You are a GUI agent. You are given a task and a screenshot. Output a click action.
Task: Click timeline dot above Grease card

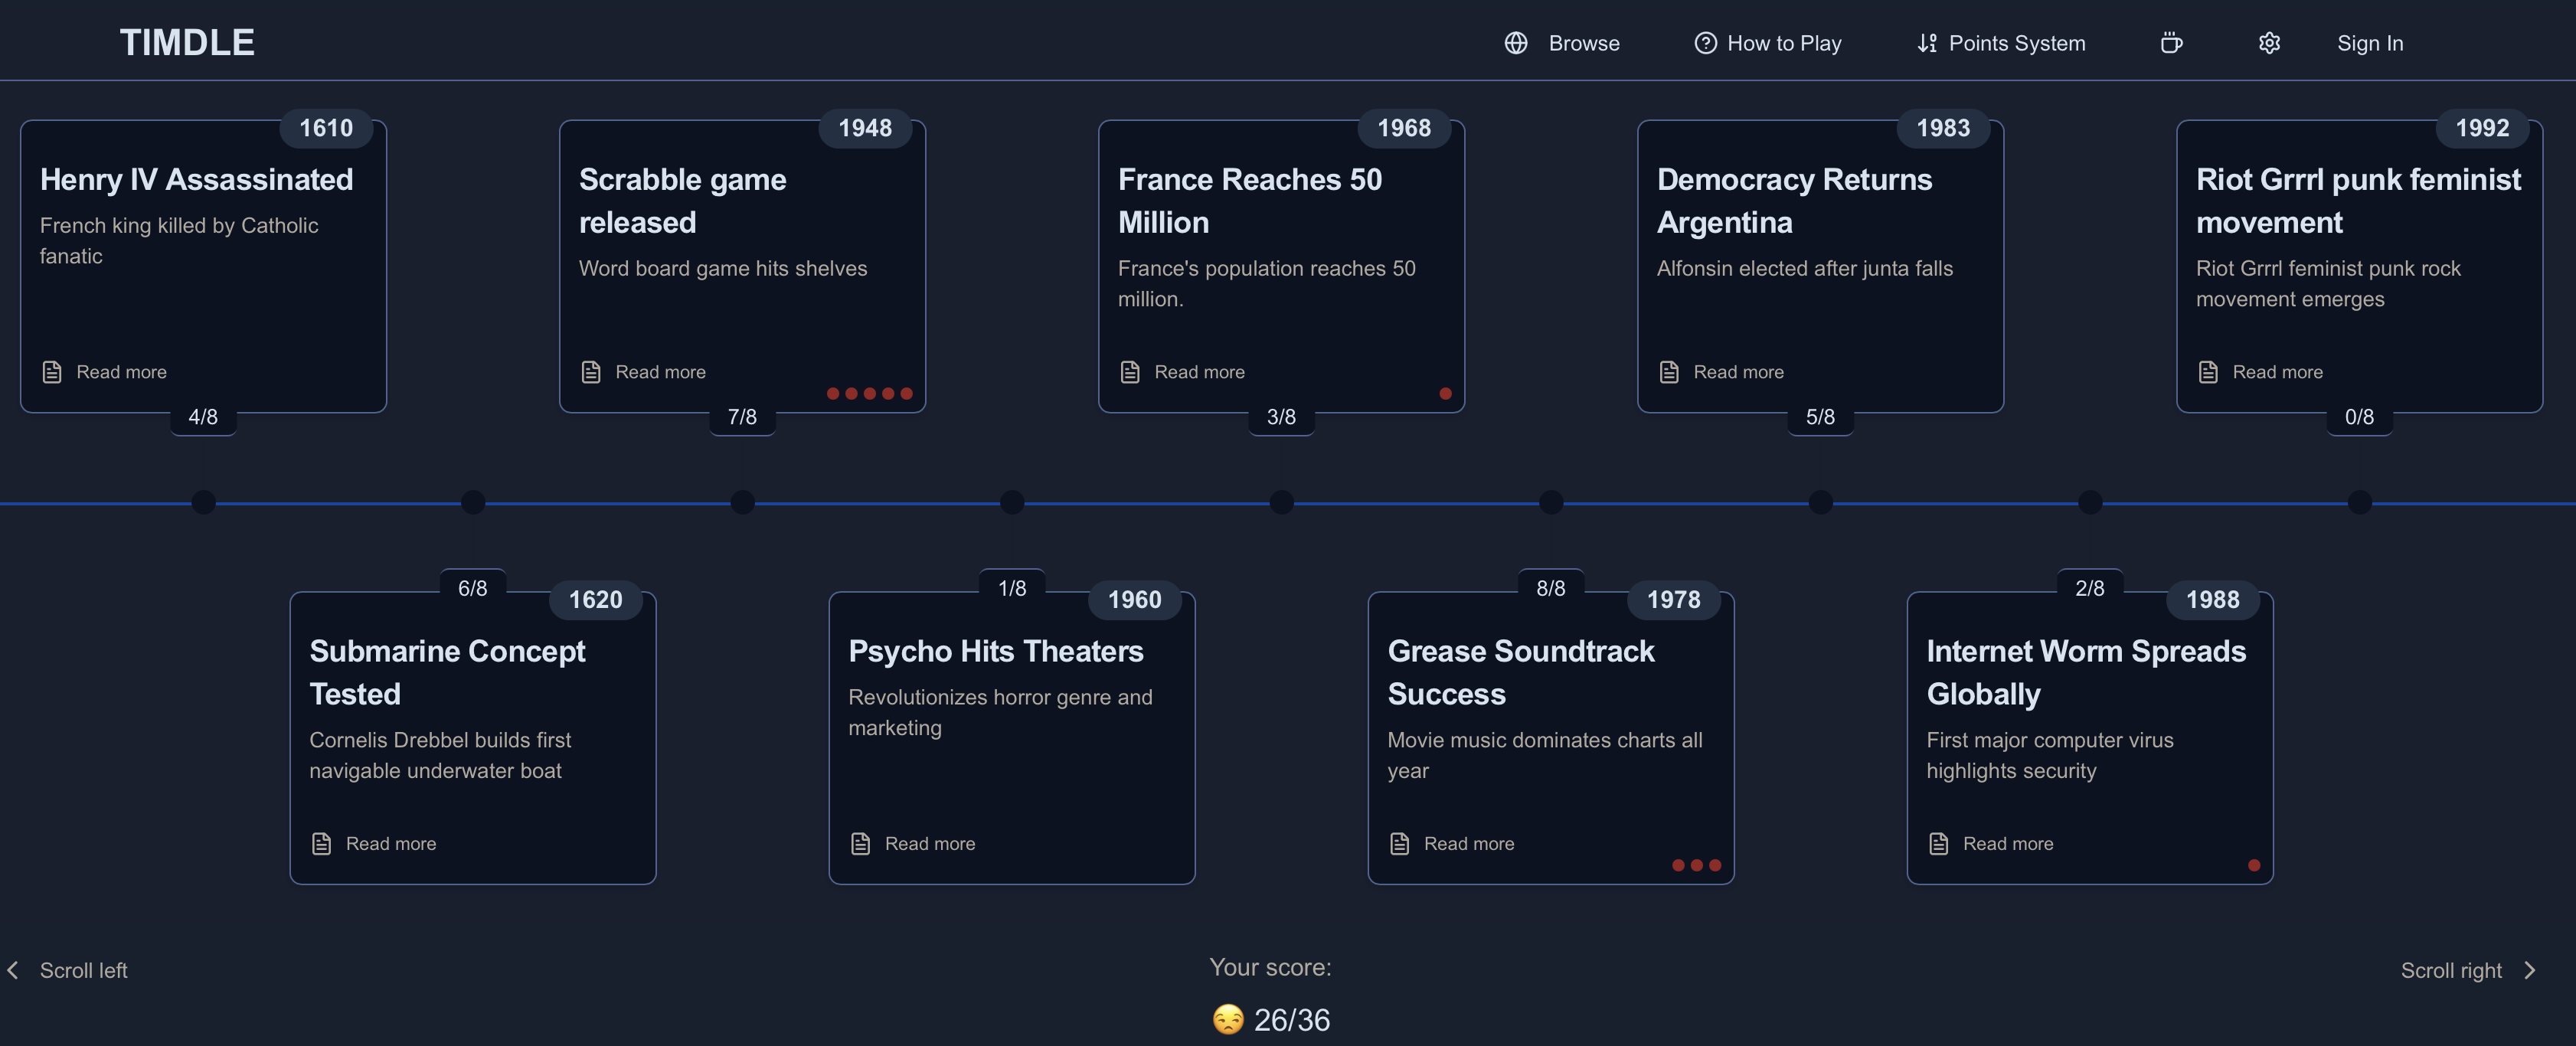1551,502
